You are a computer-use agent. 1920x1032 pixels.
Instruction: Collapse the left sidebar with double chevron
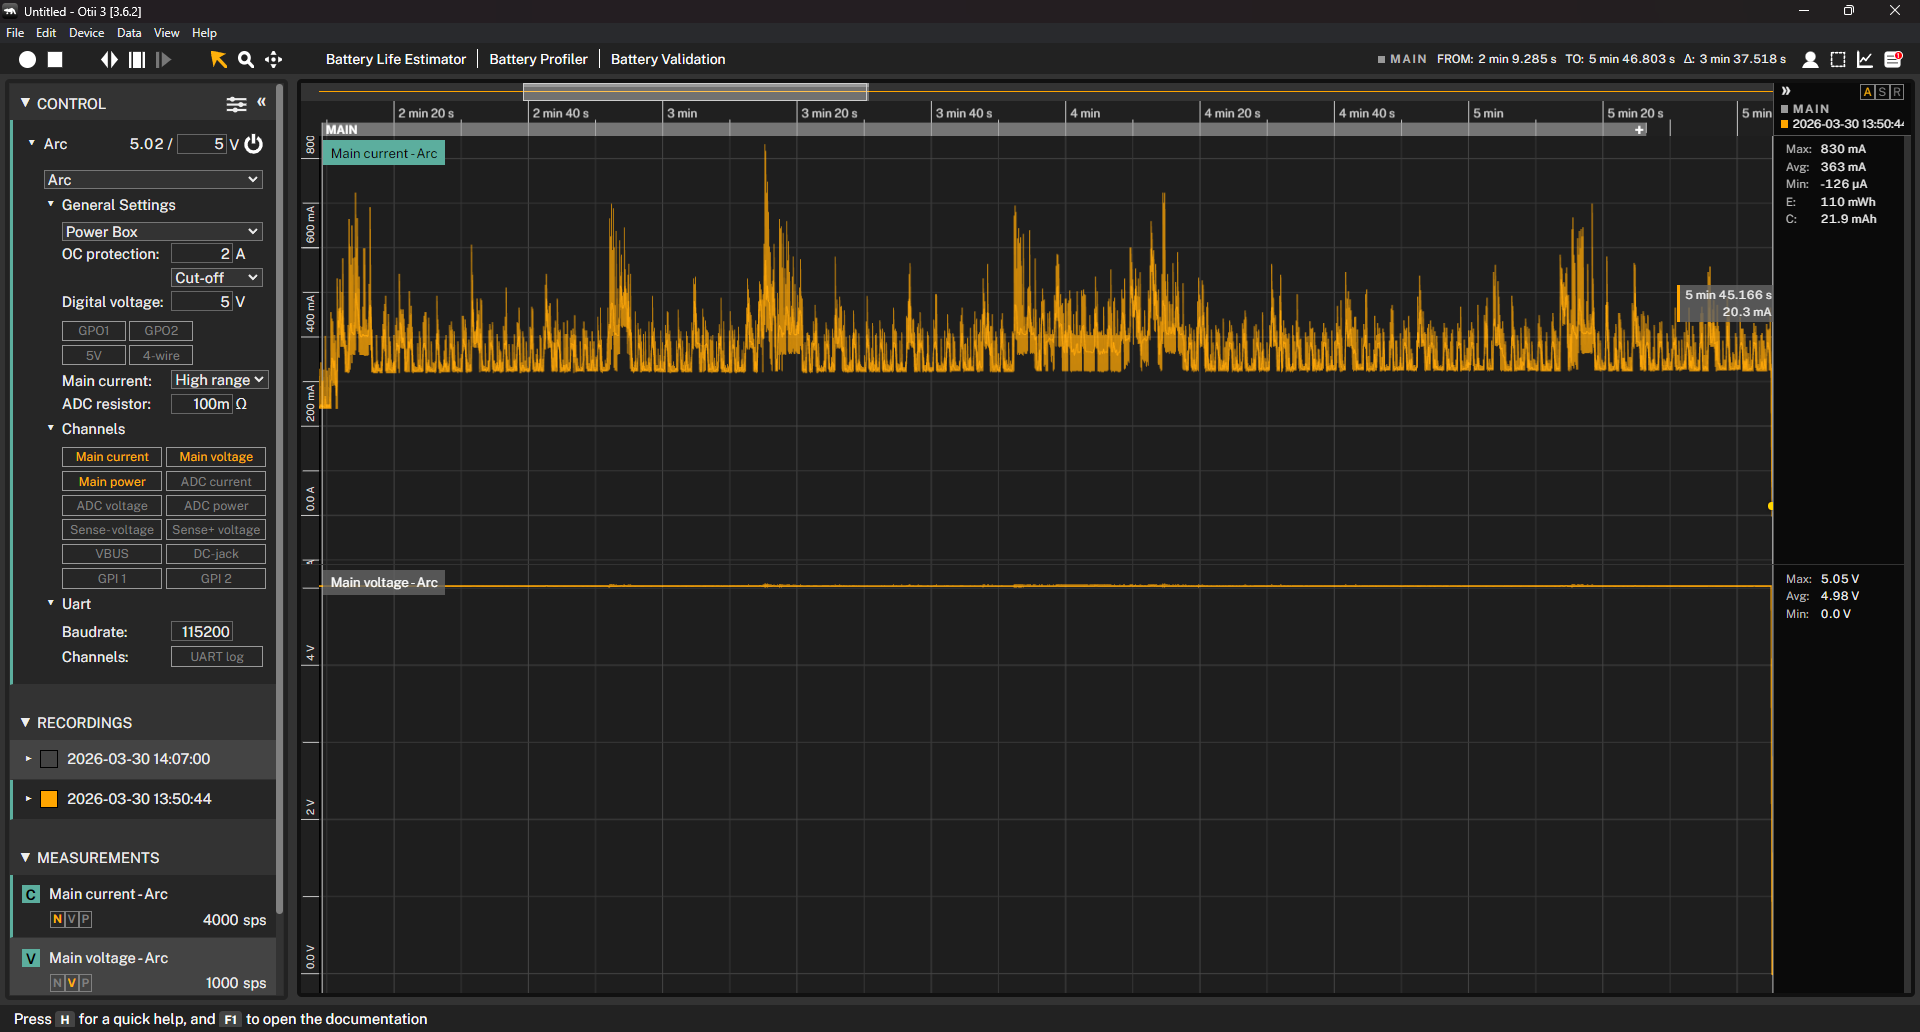click(262, 102)
